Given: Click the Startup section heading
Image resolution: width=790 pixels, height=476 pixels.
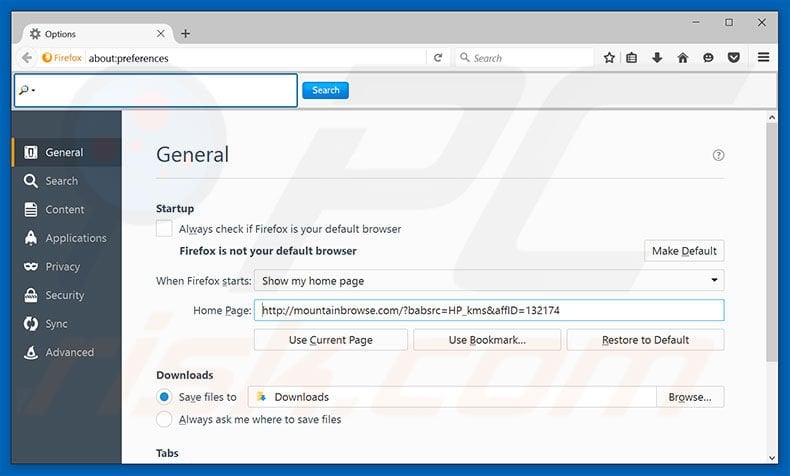Looking at the screenshot, I should [175, 209].
